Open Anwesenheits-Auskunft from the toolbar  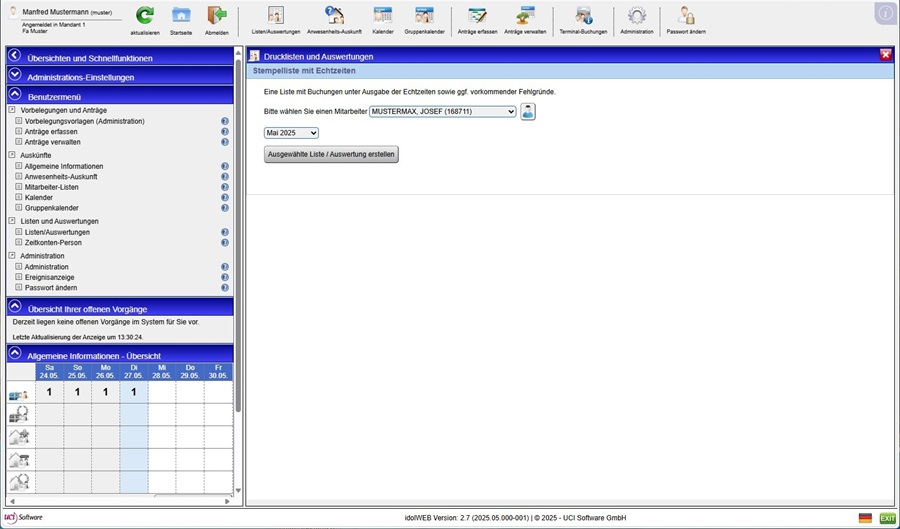pos(334,16)
